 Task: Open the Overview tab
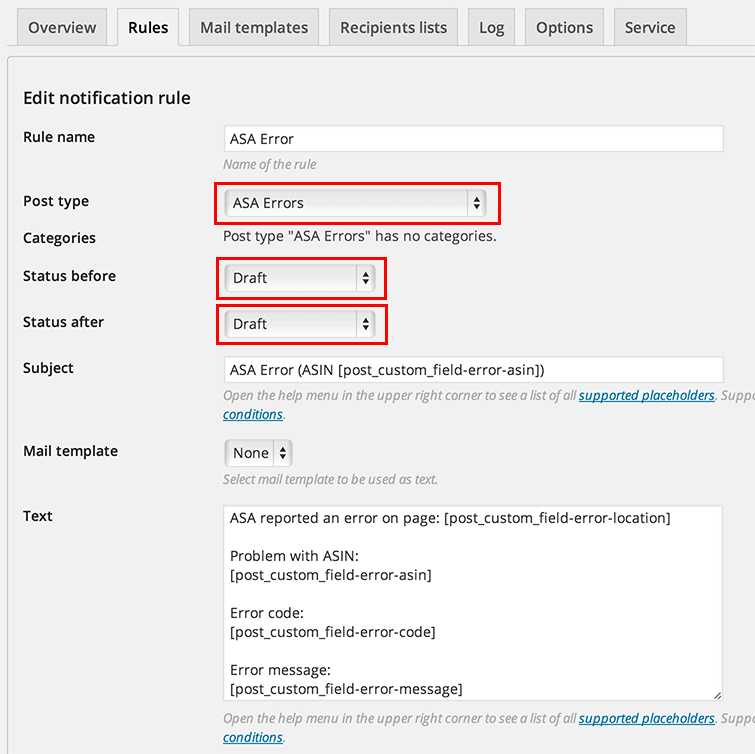[x=62, y=27]
